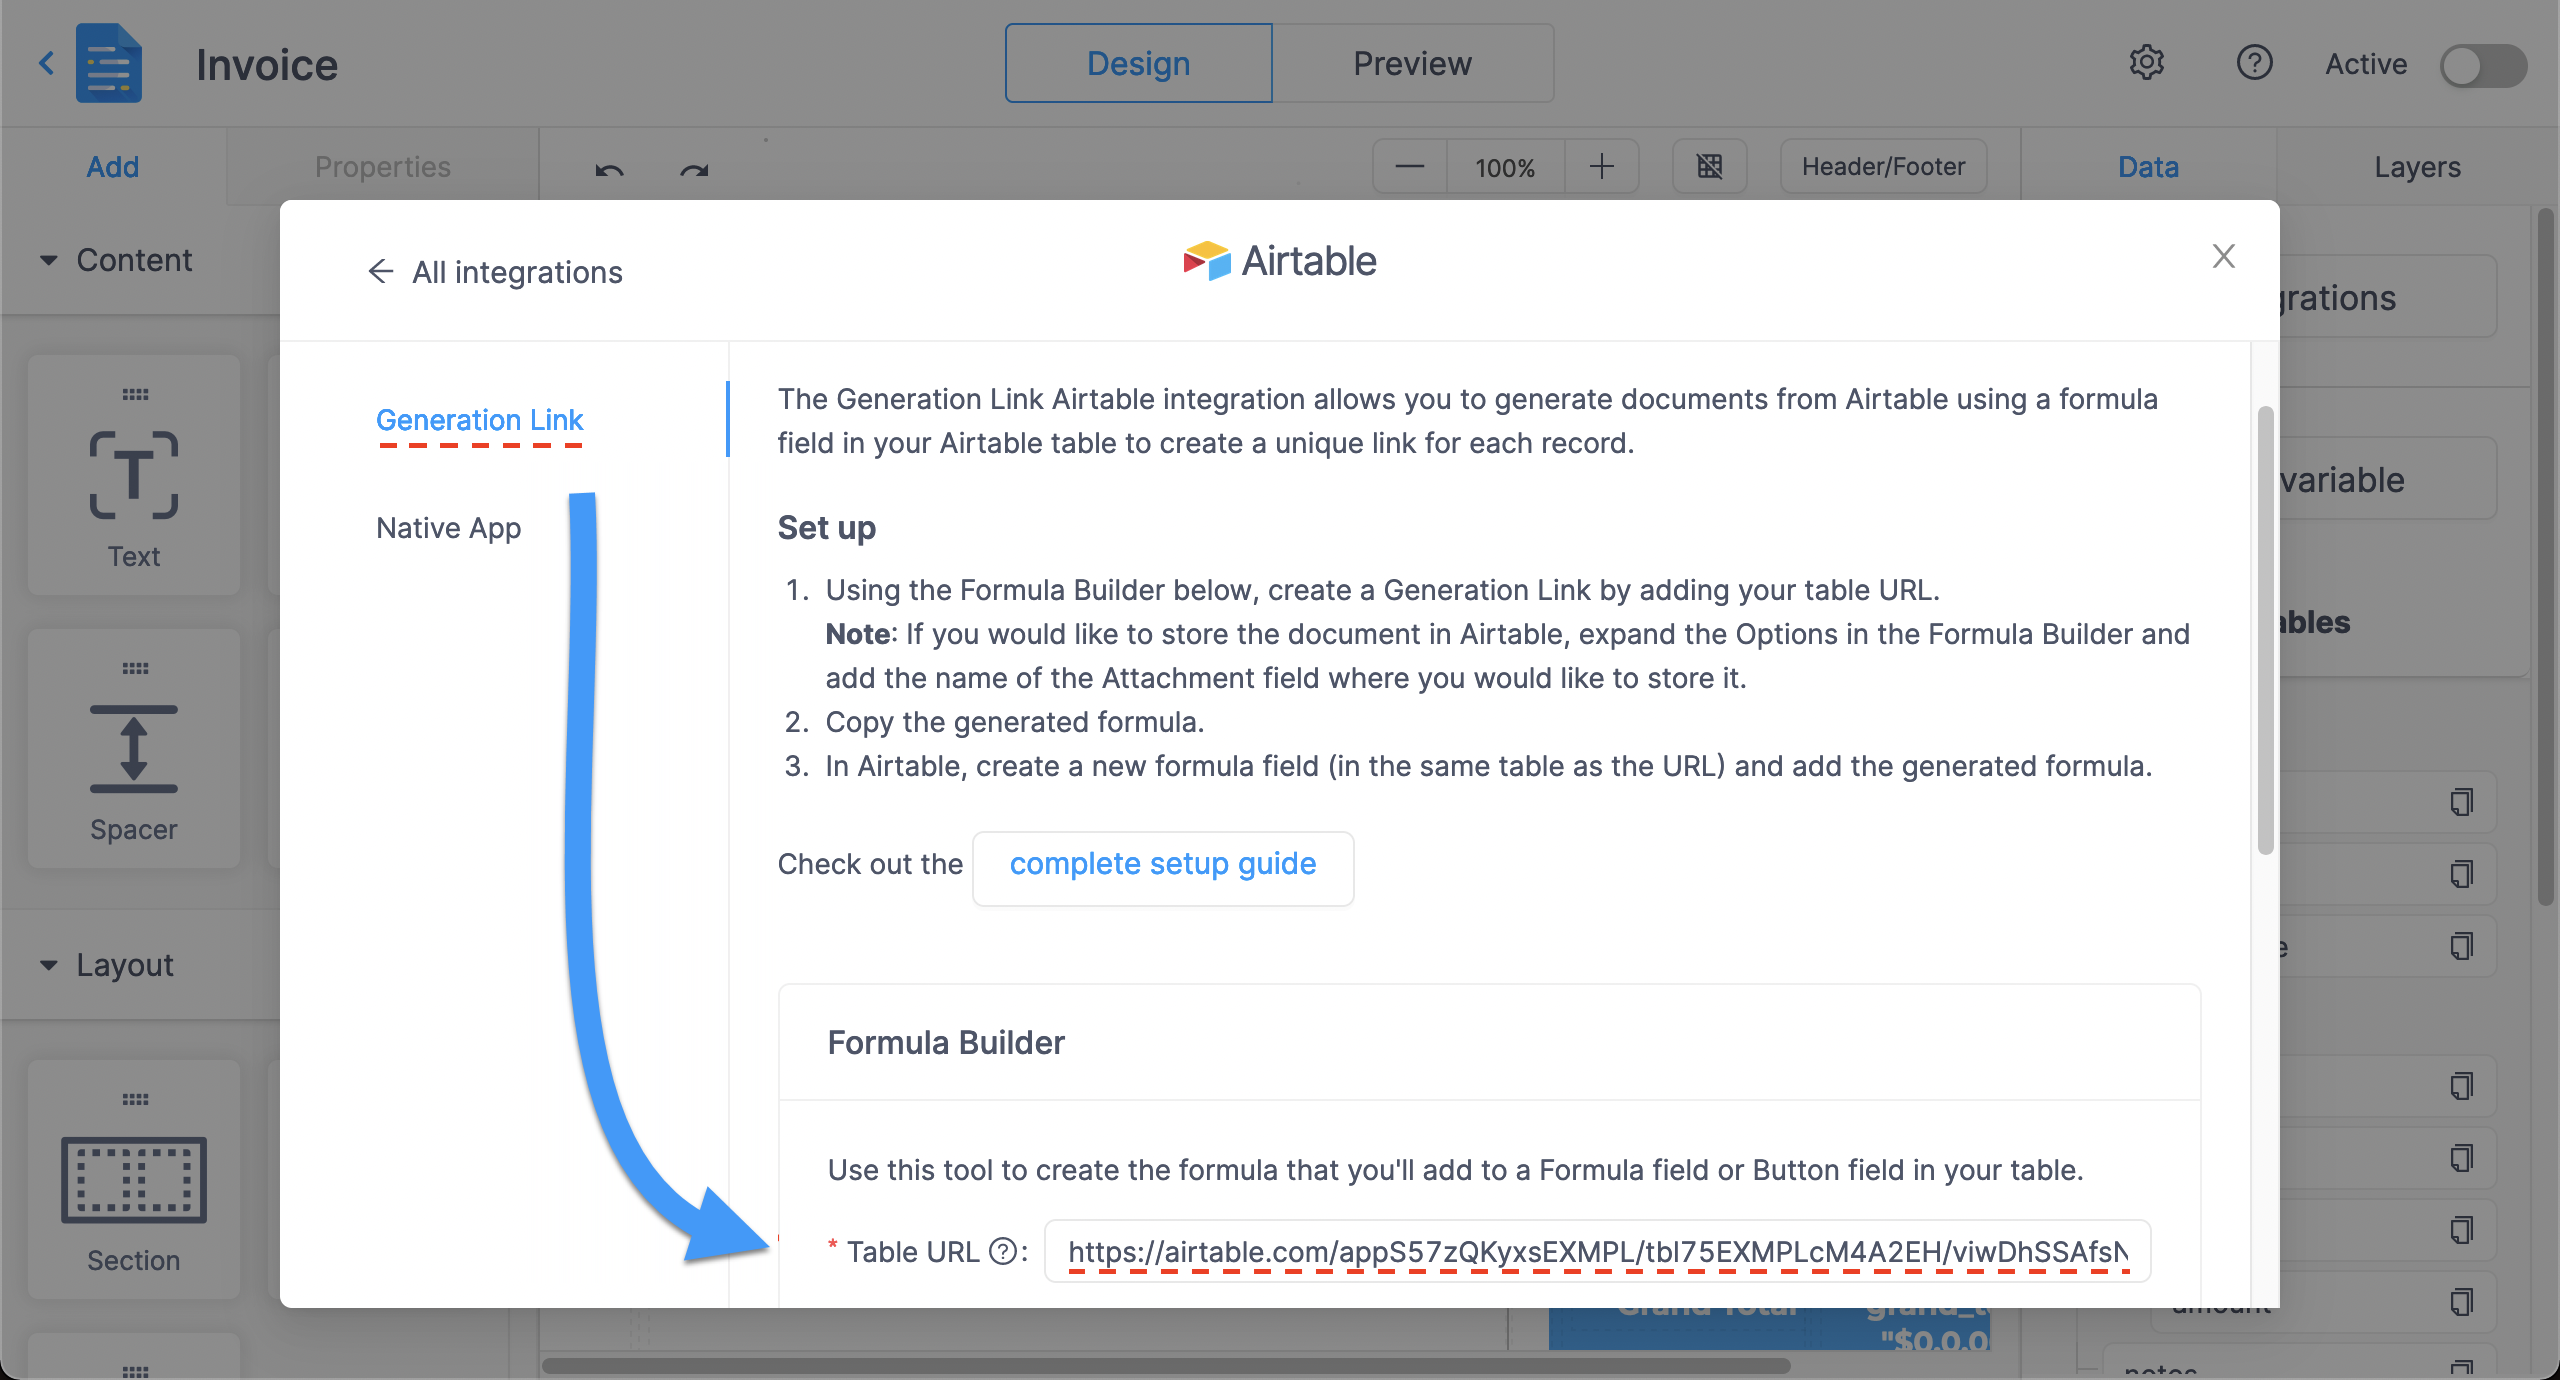Viewport: 2560px width, 1380px height.
Task: Click the redo arrow icon
Action: [x=694, y=168]
